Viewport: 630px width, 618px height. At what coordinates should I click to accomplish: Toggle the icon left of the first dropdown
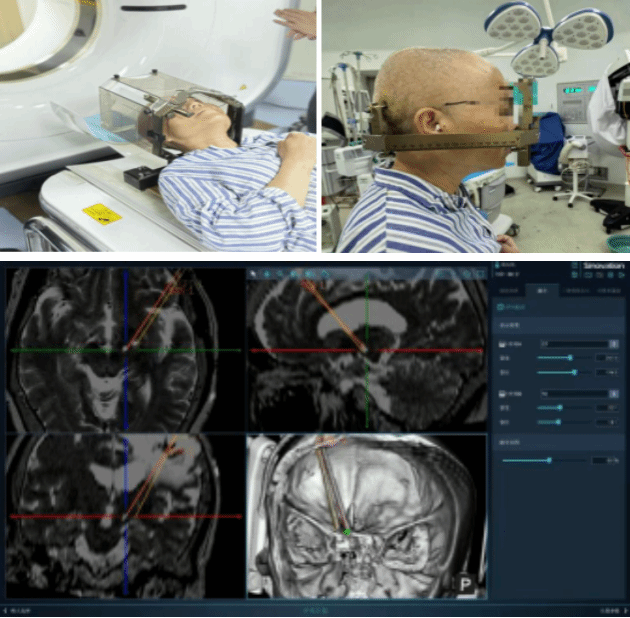click(502, 343)
